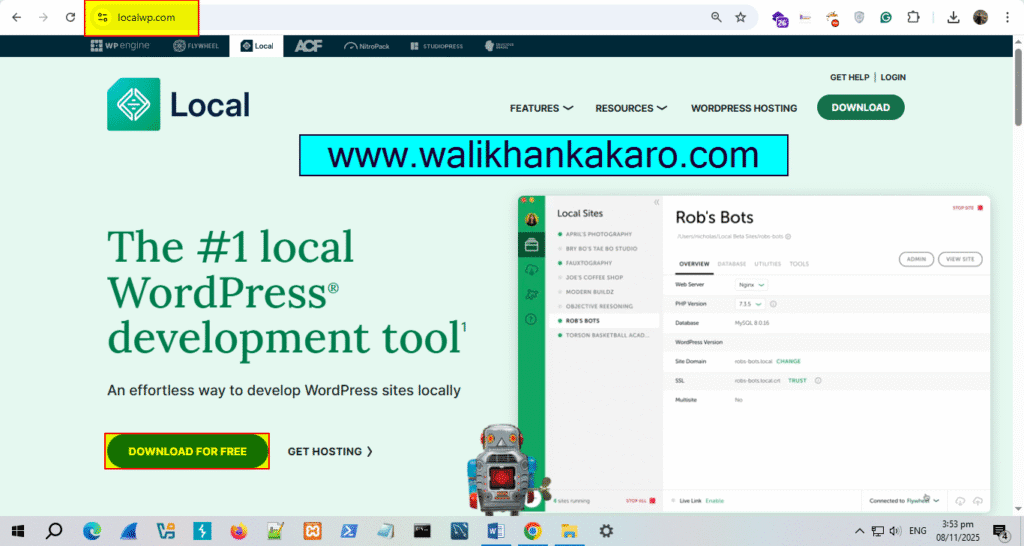Launch Microsoft Edge from taskbar

pos(92,531)
